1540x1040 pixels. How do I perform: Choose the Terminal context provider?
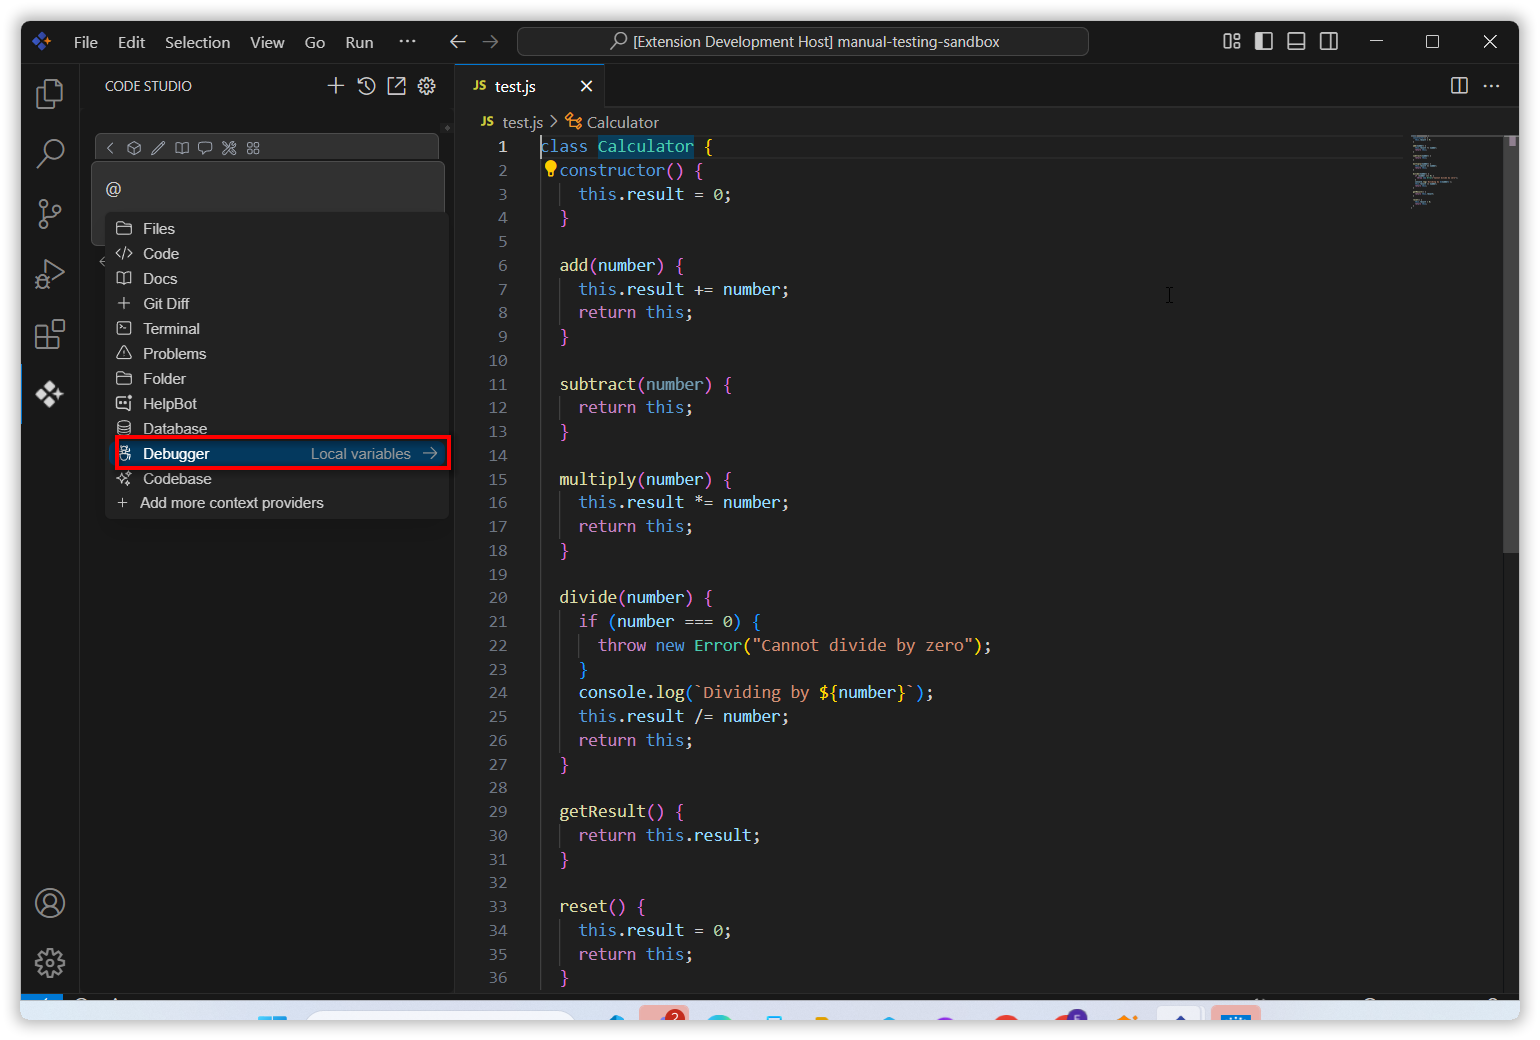click(x=277, y=329)
